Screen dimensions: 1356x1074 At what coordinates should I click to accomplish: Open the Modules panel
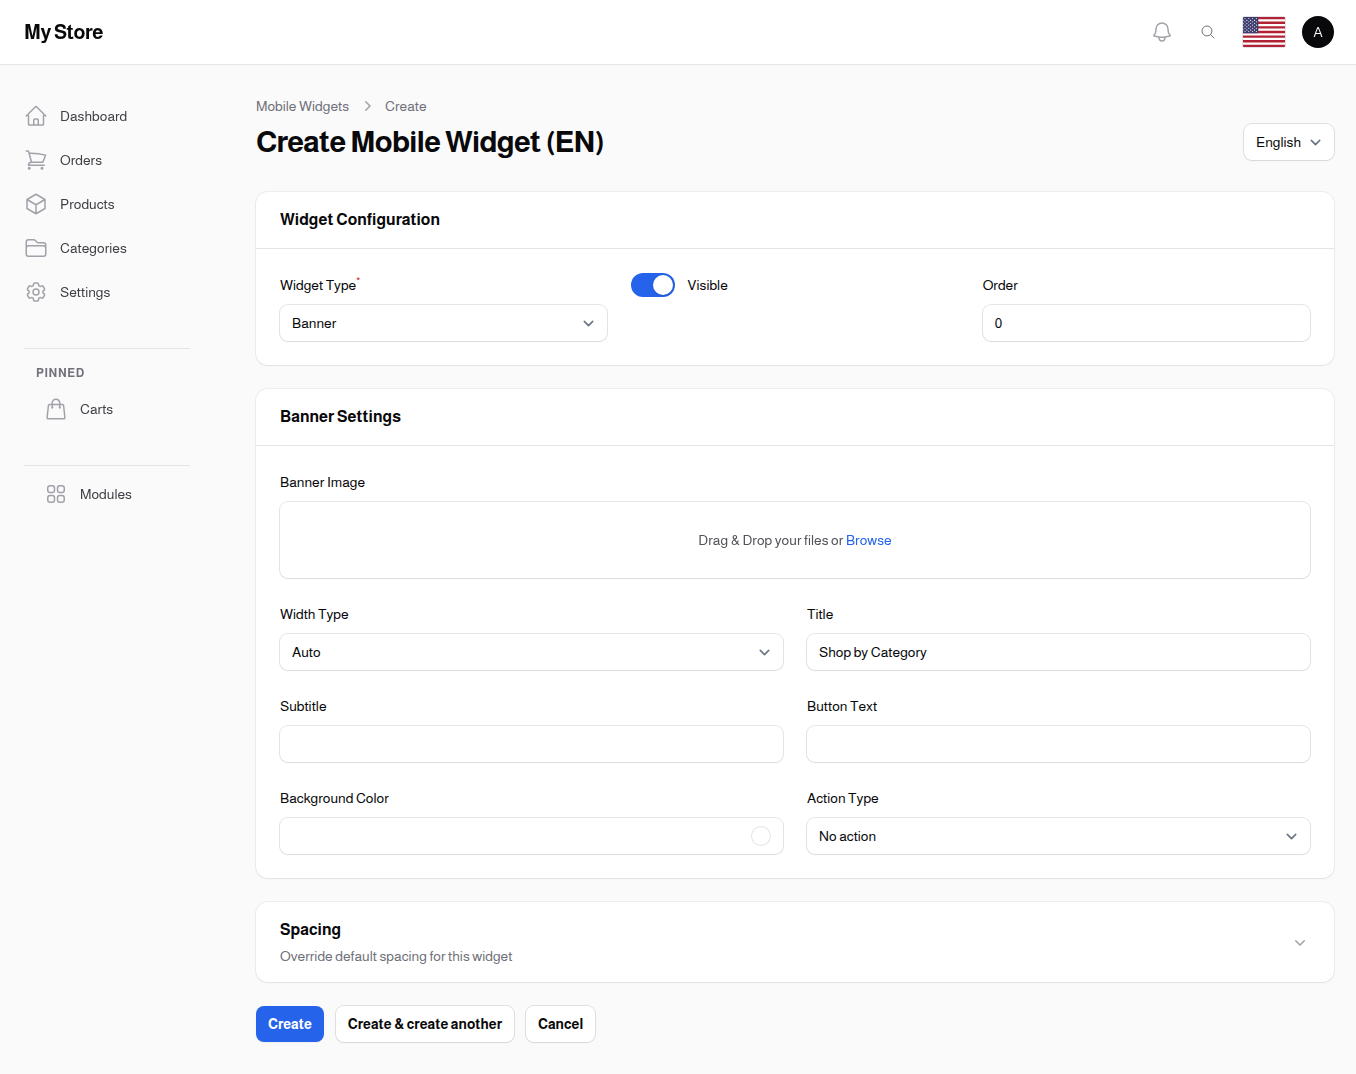[105, 494]
